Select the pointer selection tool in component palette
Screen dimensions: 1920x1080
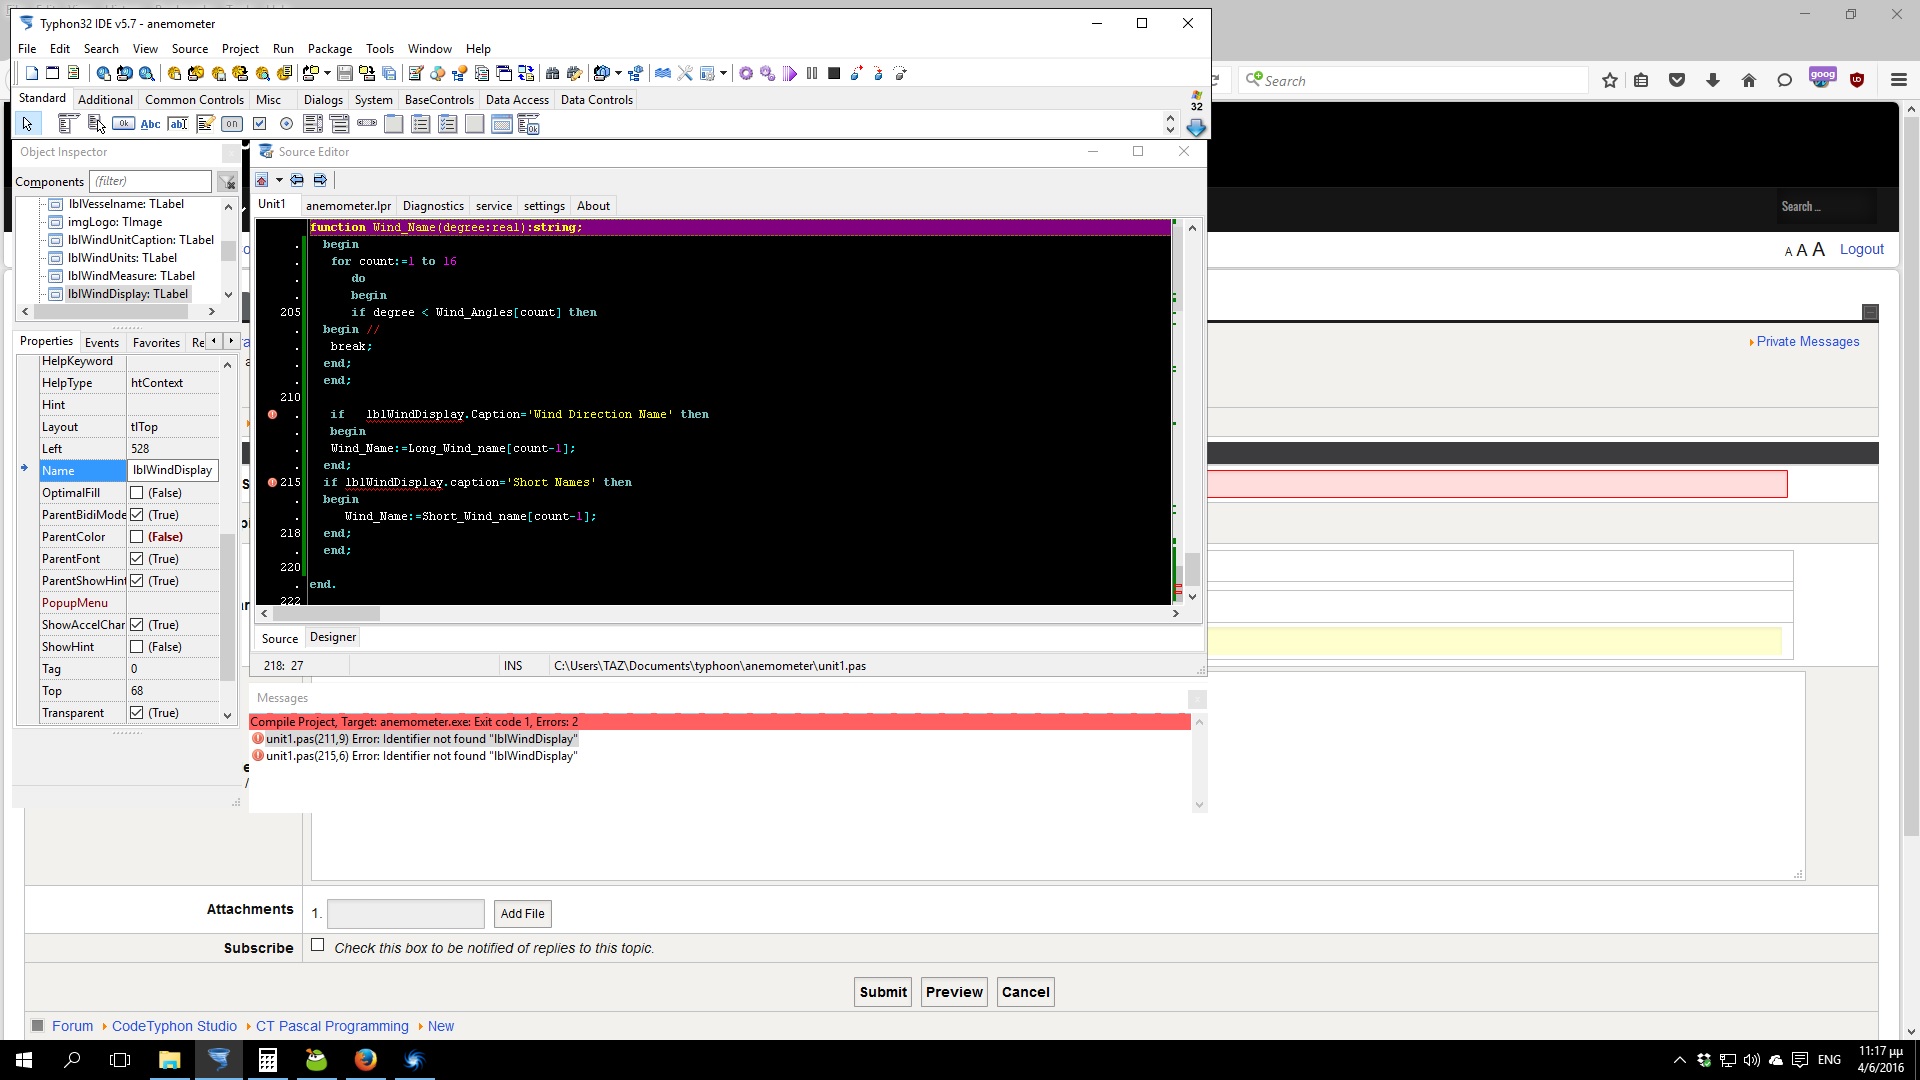(27, 124)
